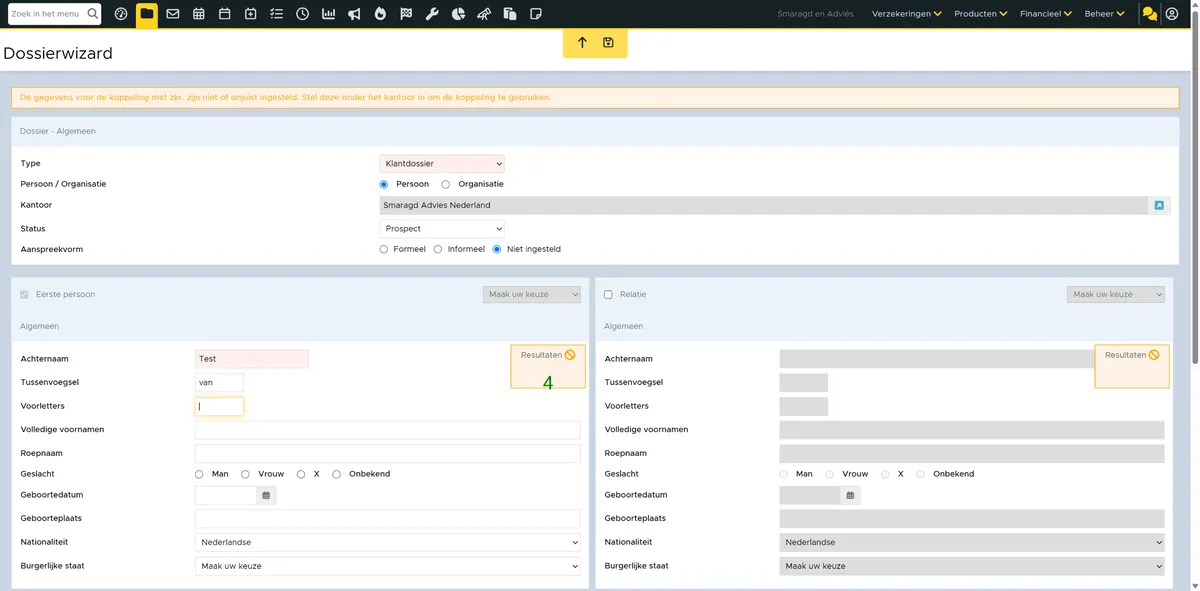Click the sticky note icon
The height and width of the screenshot is (591, 1200).
point(536,14)
